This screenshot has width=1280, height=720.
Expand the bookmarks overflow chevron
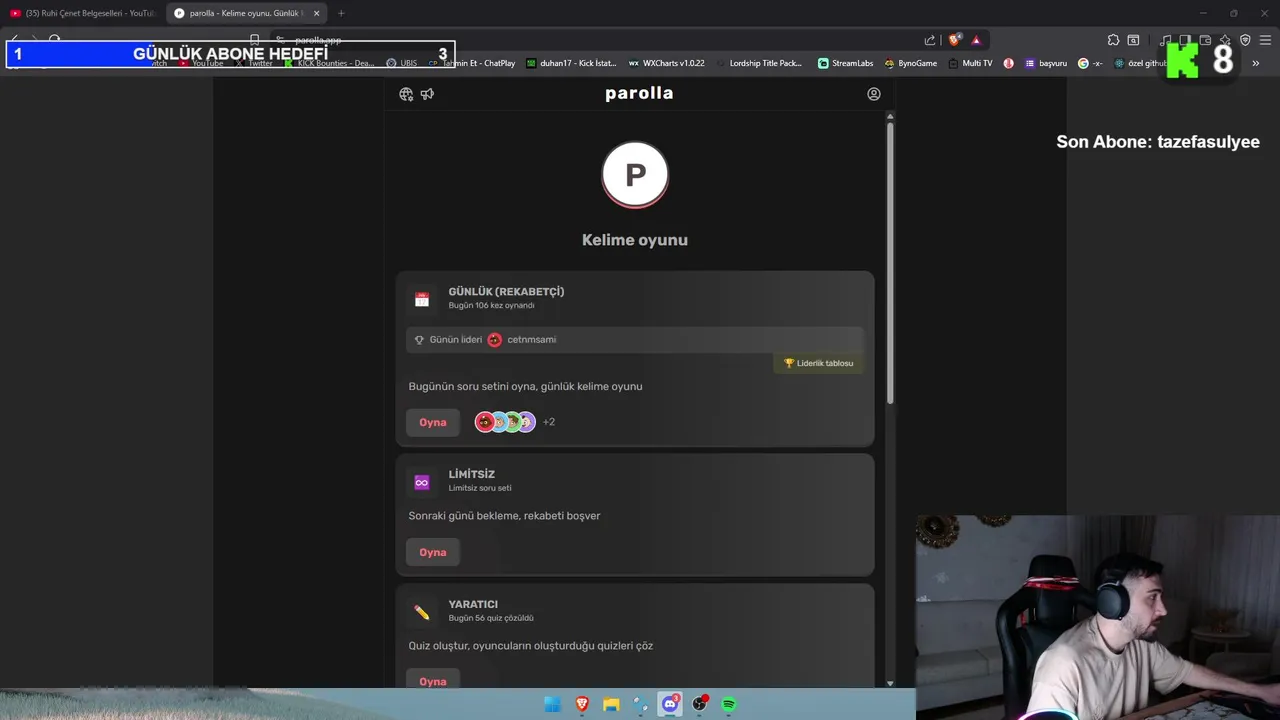[1256, 63]
